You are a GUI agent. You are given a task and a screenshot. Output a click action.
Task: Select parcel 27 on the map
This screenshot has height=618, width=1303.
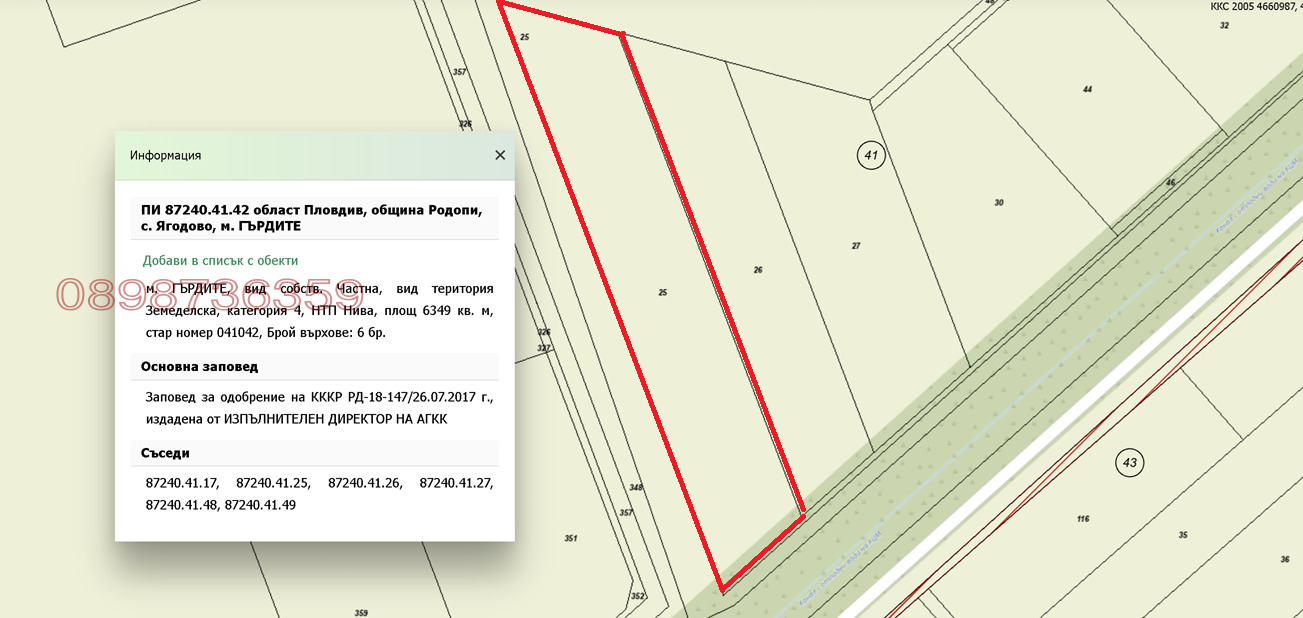tap(855, 245)
